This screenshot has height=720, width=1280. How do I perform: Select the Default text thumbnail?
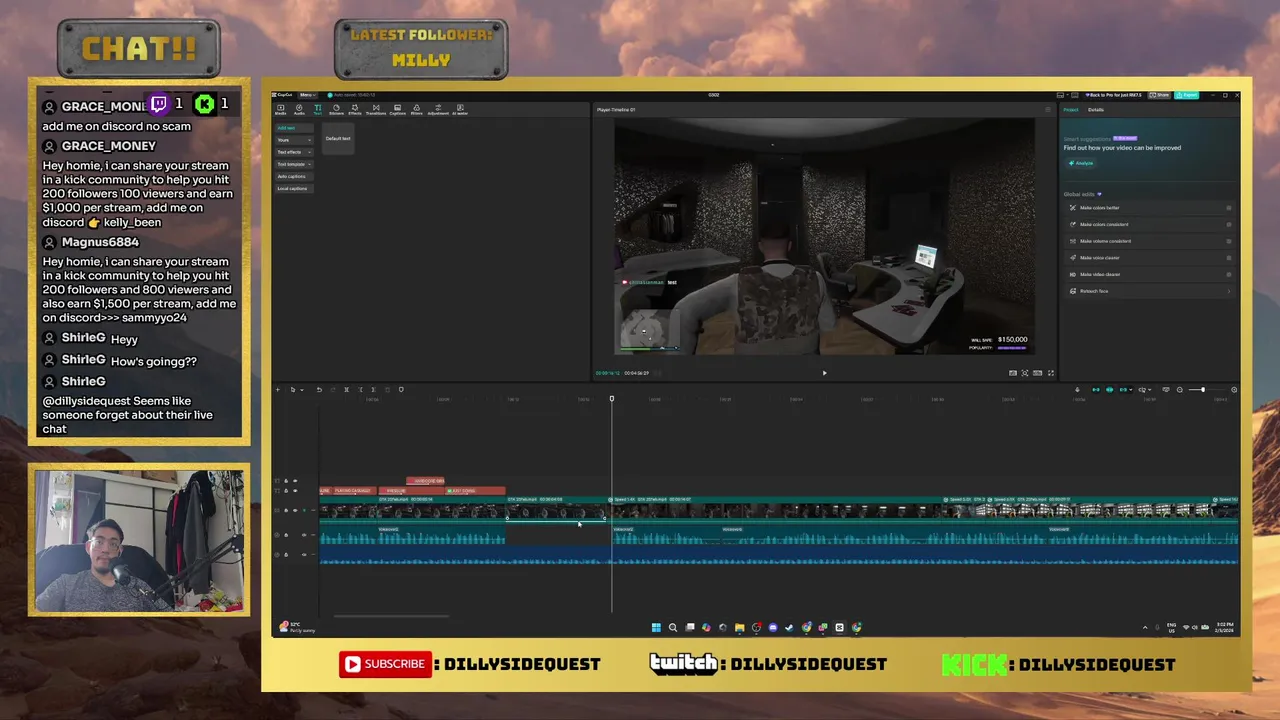point(338,138)
